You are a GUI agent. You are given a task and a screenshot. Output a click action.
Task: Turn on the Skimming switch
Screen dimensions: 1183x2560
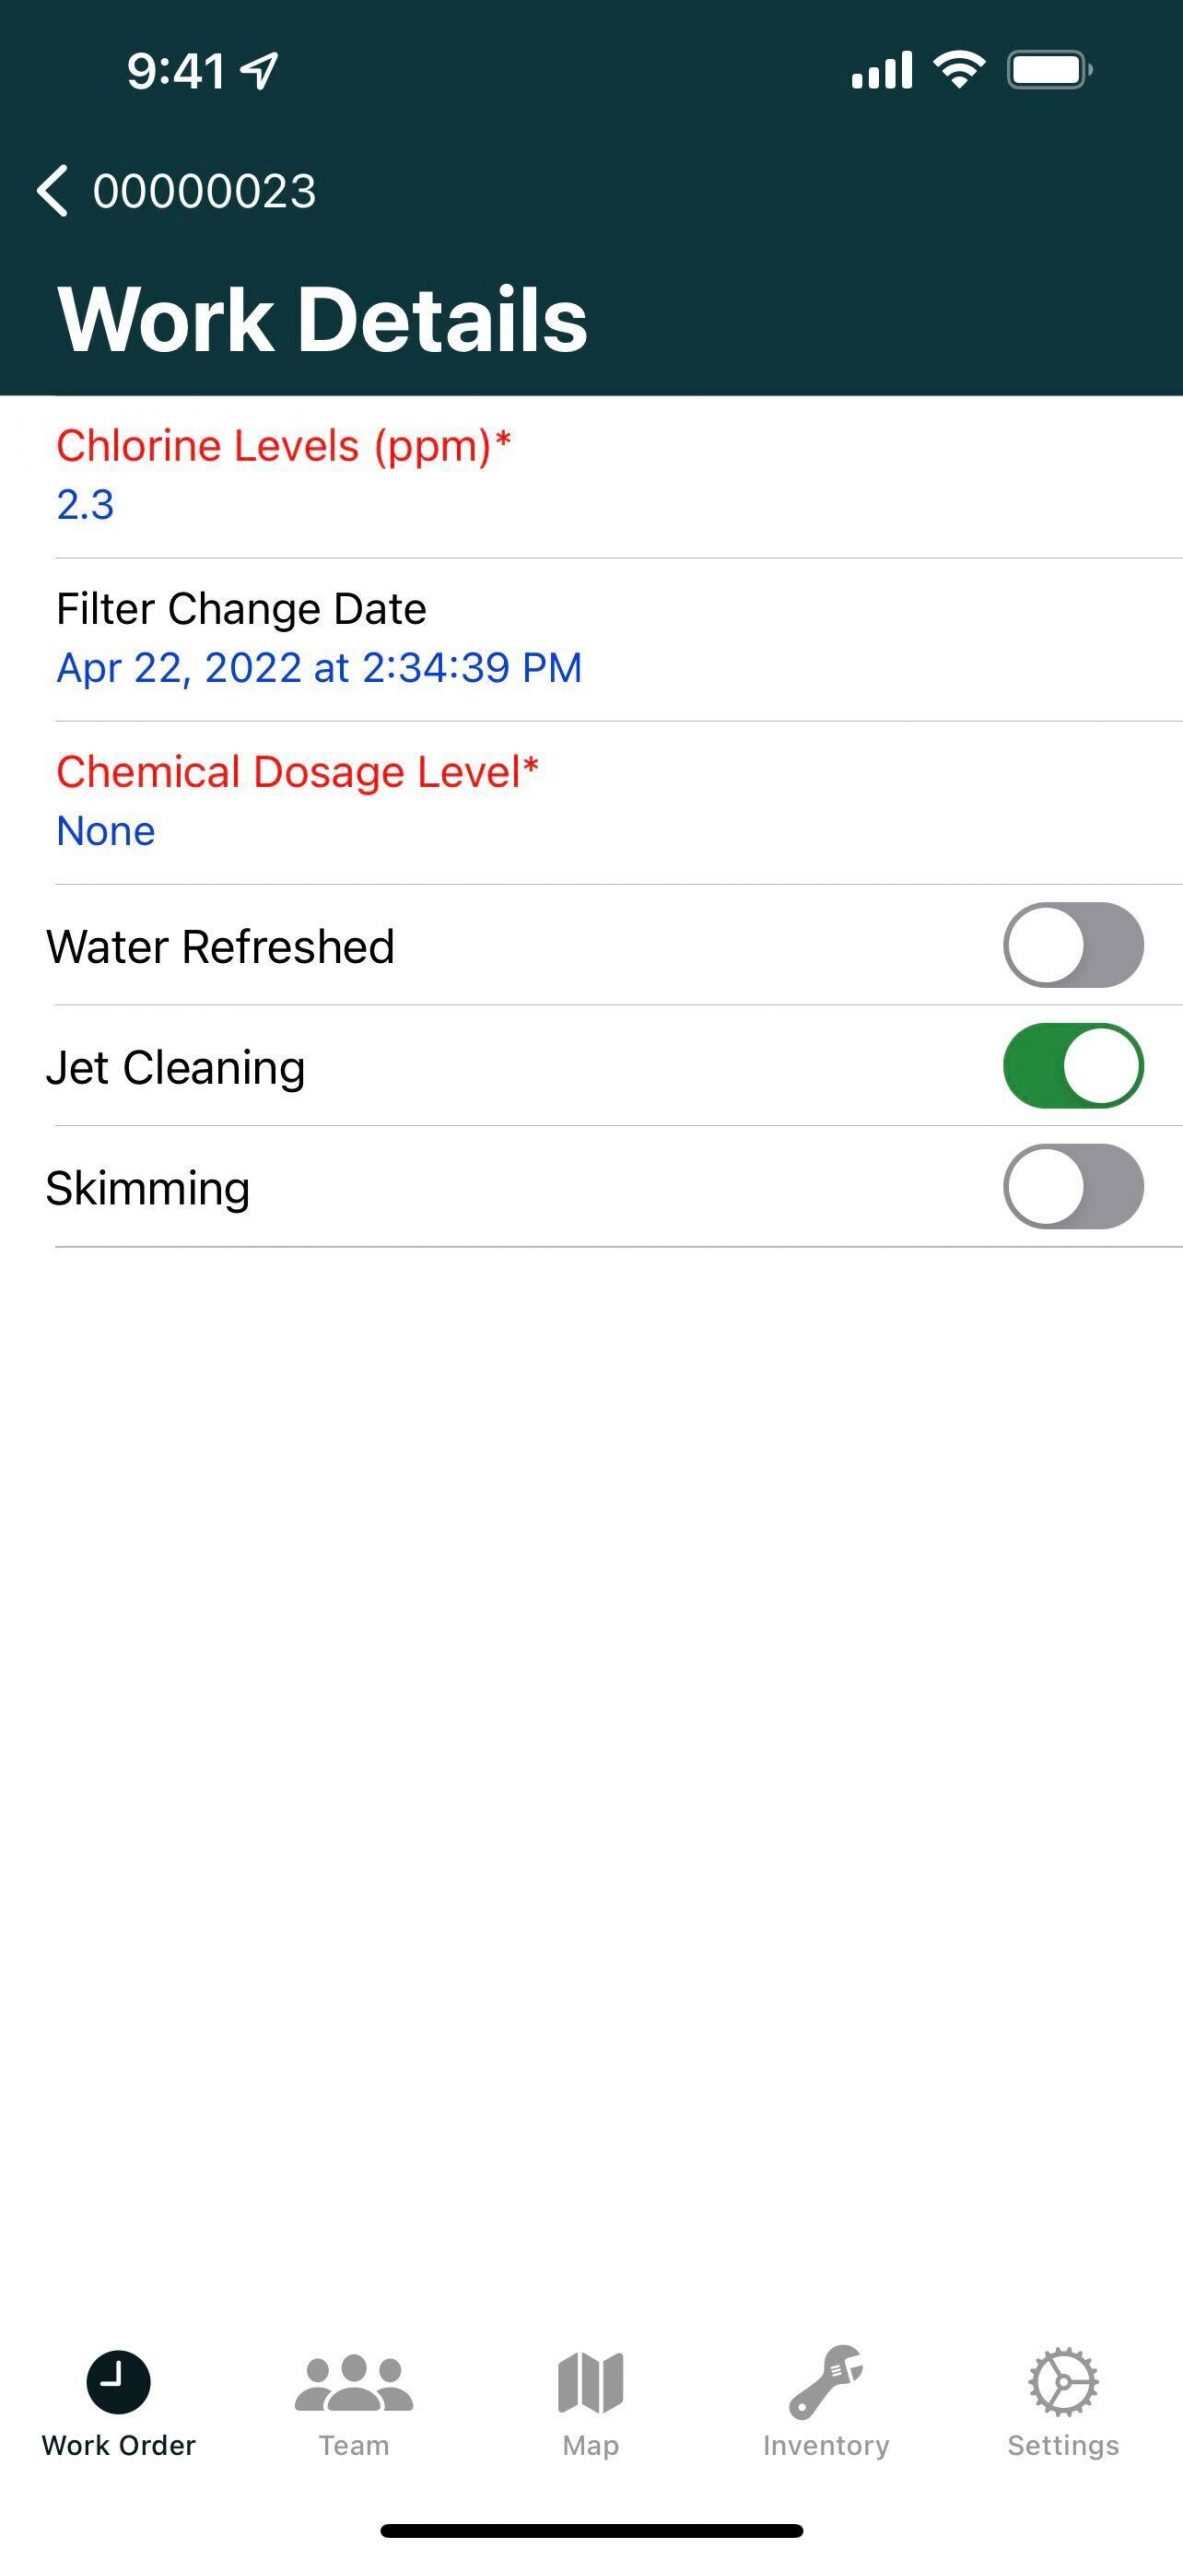click(x=1073, y=1186)
